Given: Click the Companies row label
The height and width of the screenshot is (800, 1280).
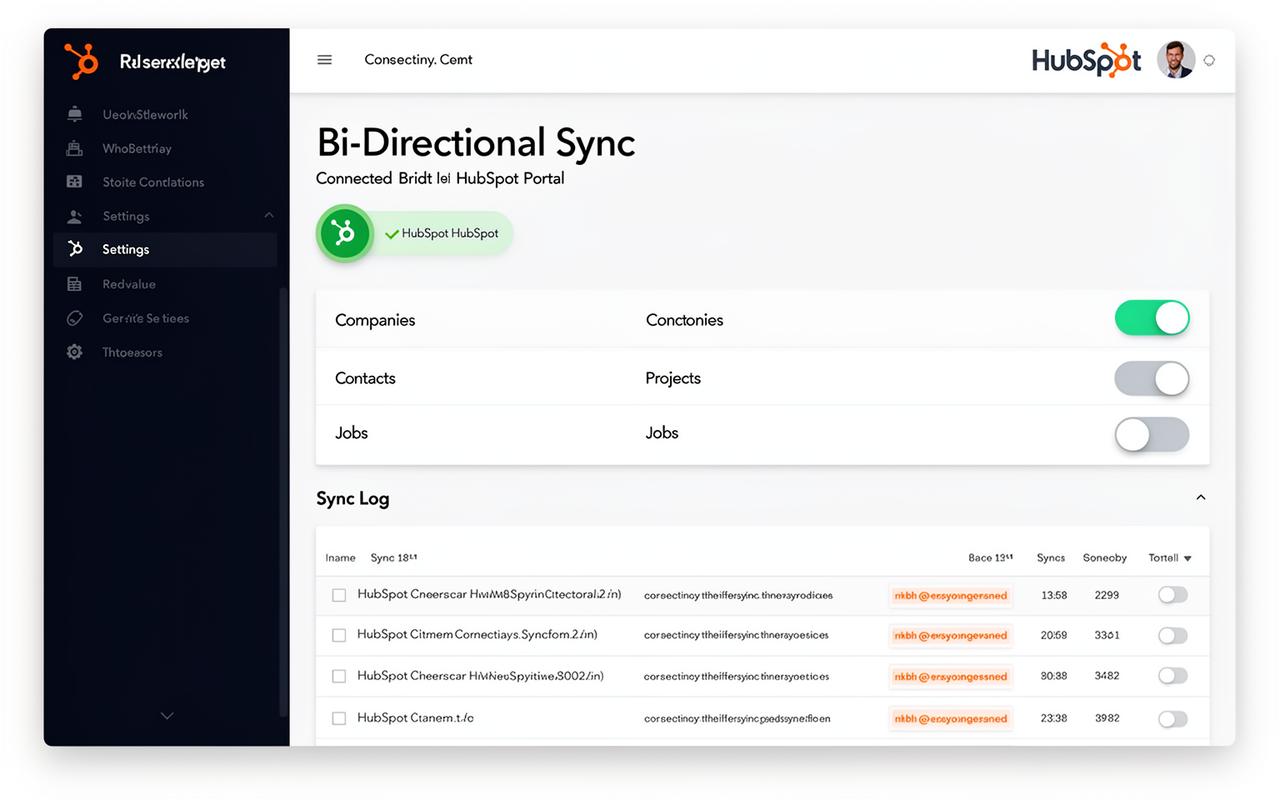Looking at the screenshot, I should [375, 320].
